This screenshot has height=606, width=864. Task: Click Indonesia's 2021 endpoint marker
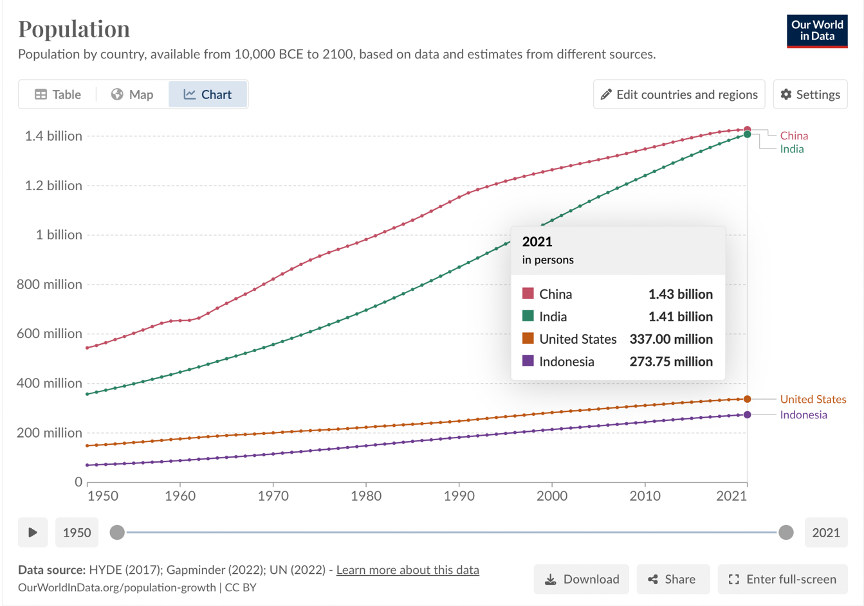click(x=747, y=414)
